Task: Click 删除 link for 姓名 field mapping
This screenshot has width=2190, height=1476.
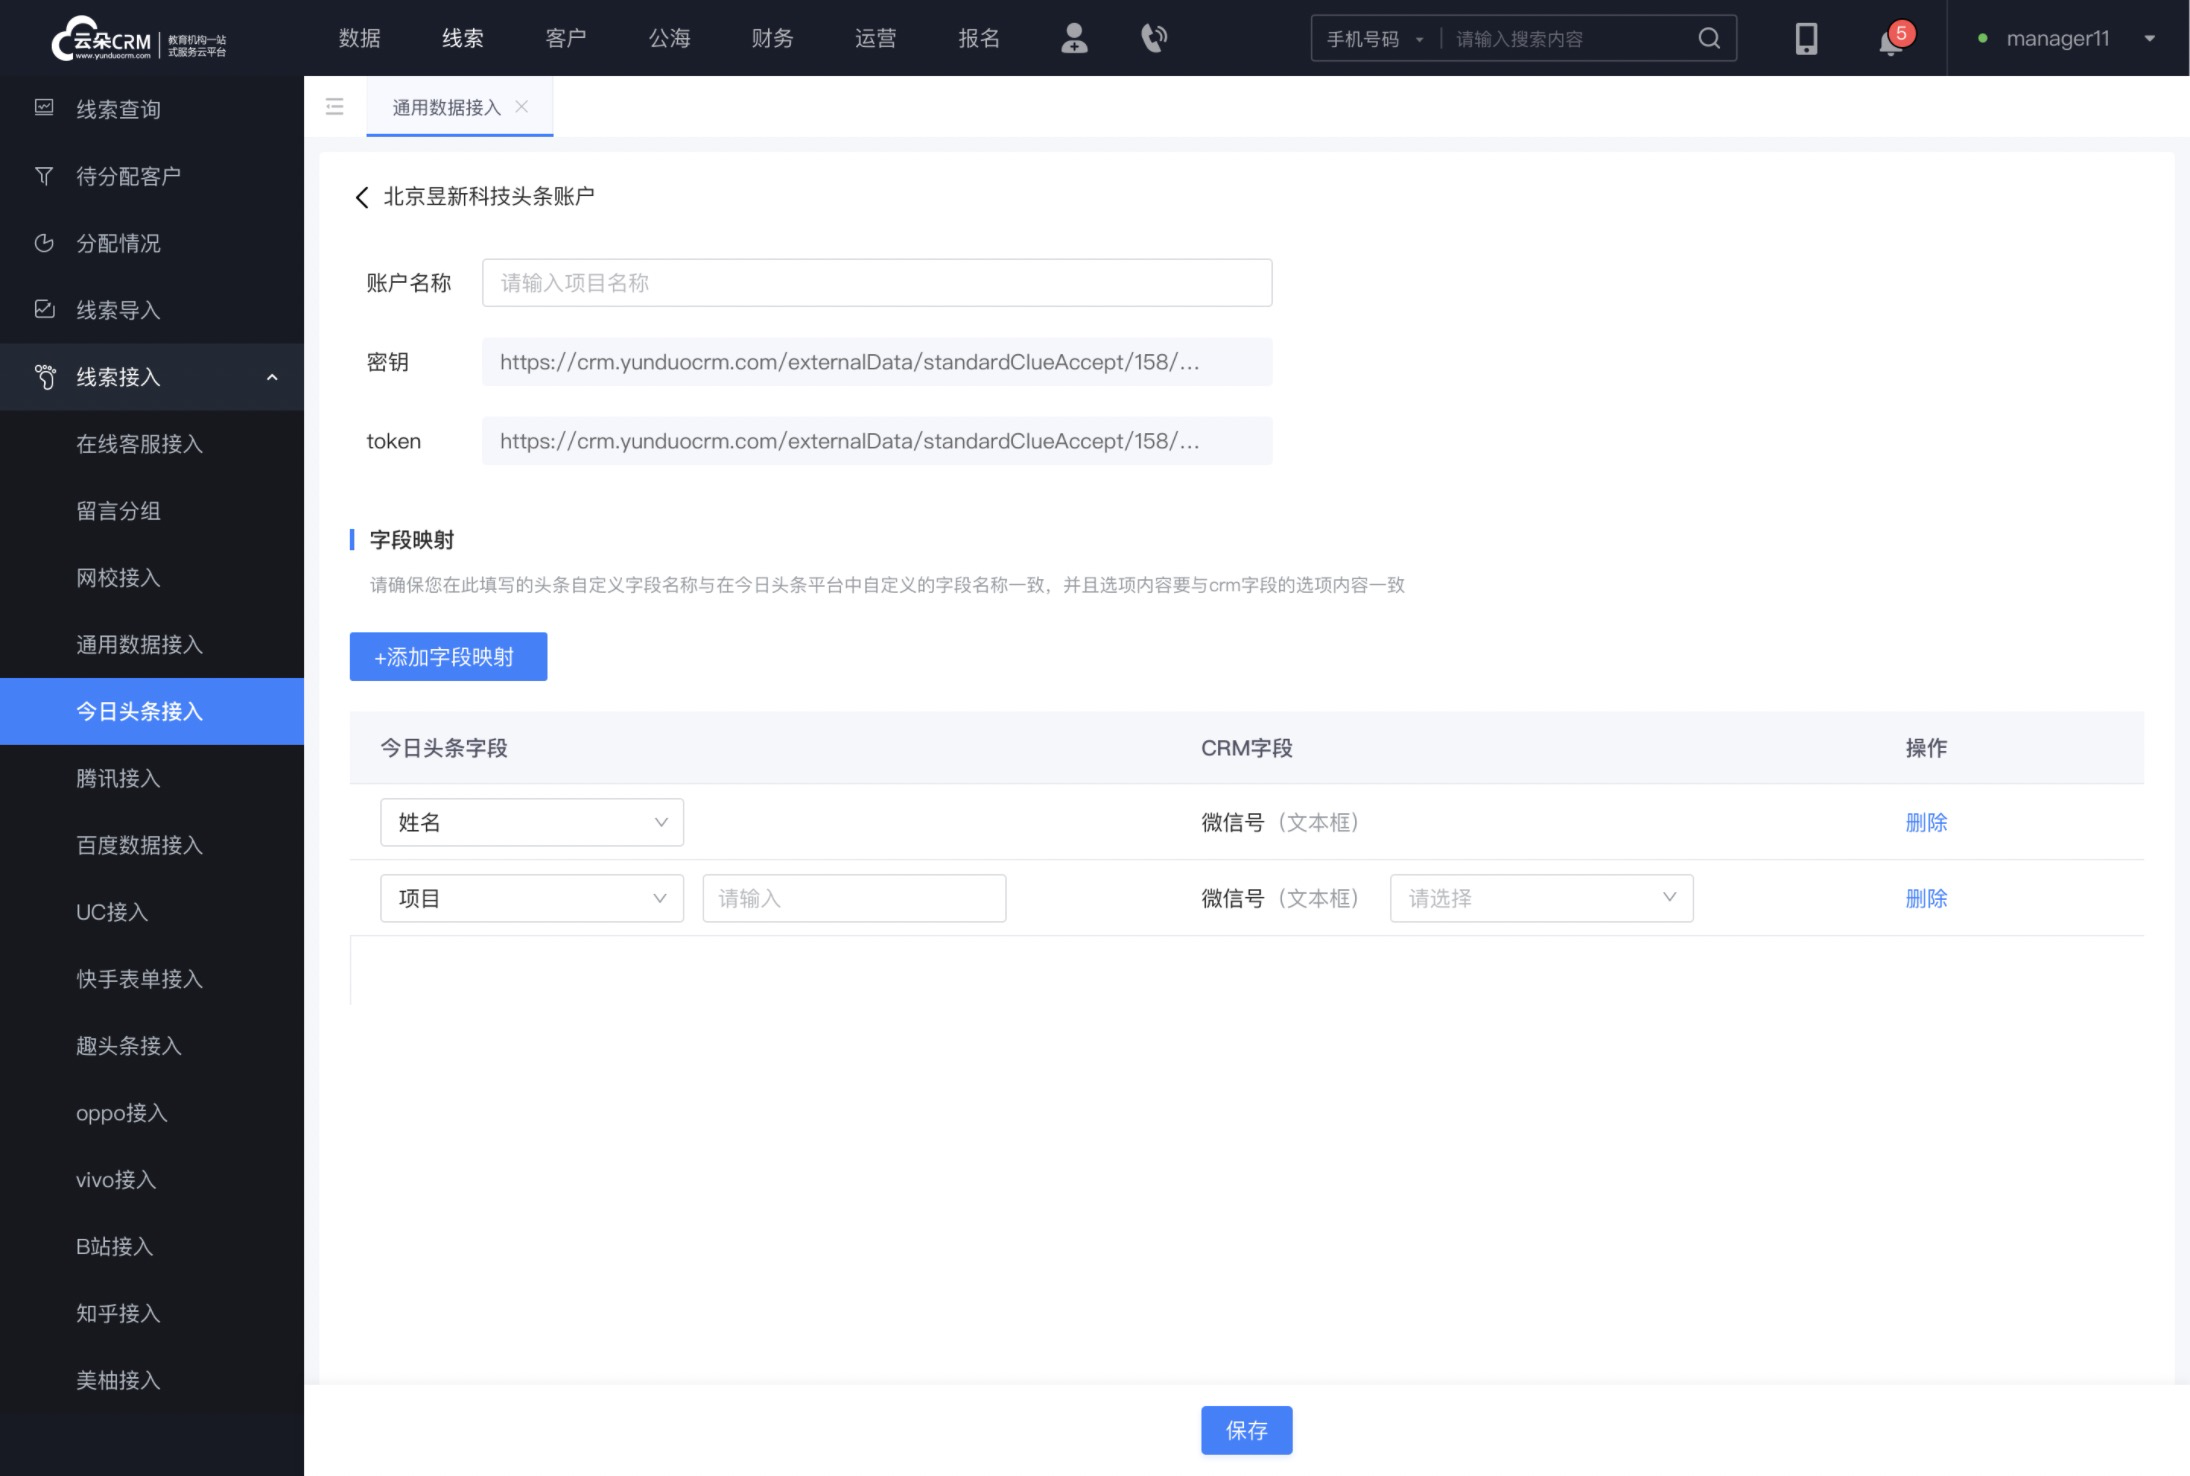Action: pyautogui.click(x=1927, y=822)
